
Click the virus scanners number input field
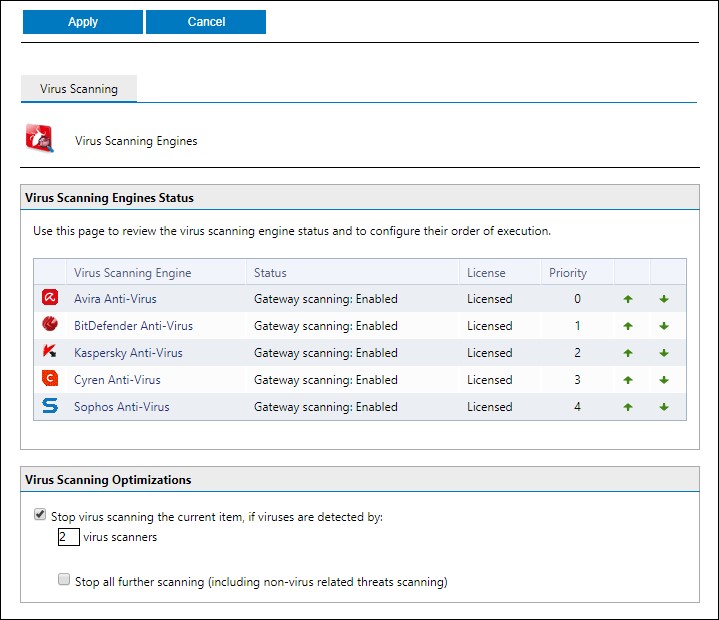pyautogui.click(x=69, y=537)
